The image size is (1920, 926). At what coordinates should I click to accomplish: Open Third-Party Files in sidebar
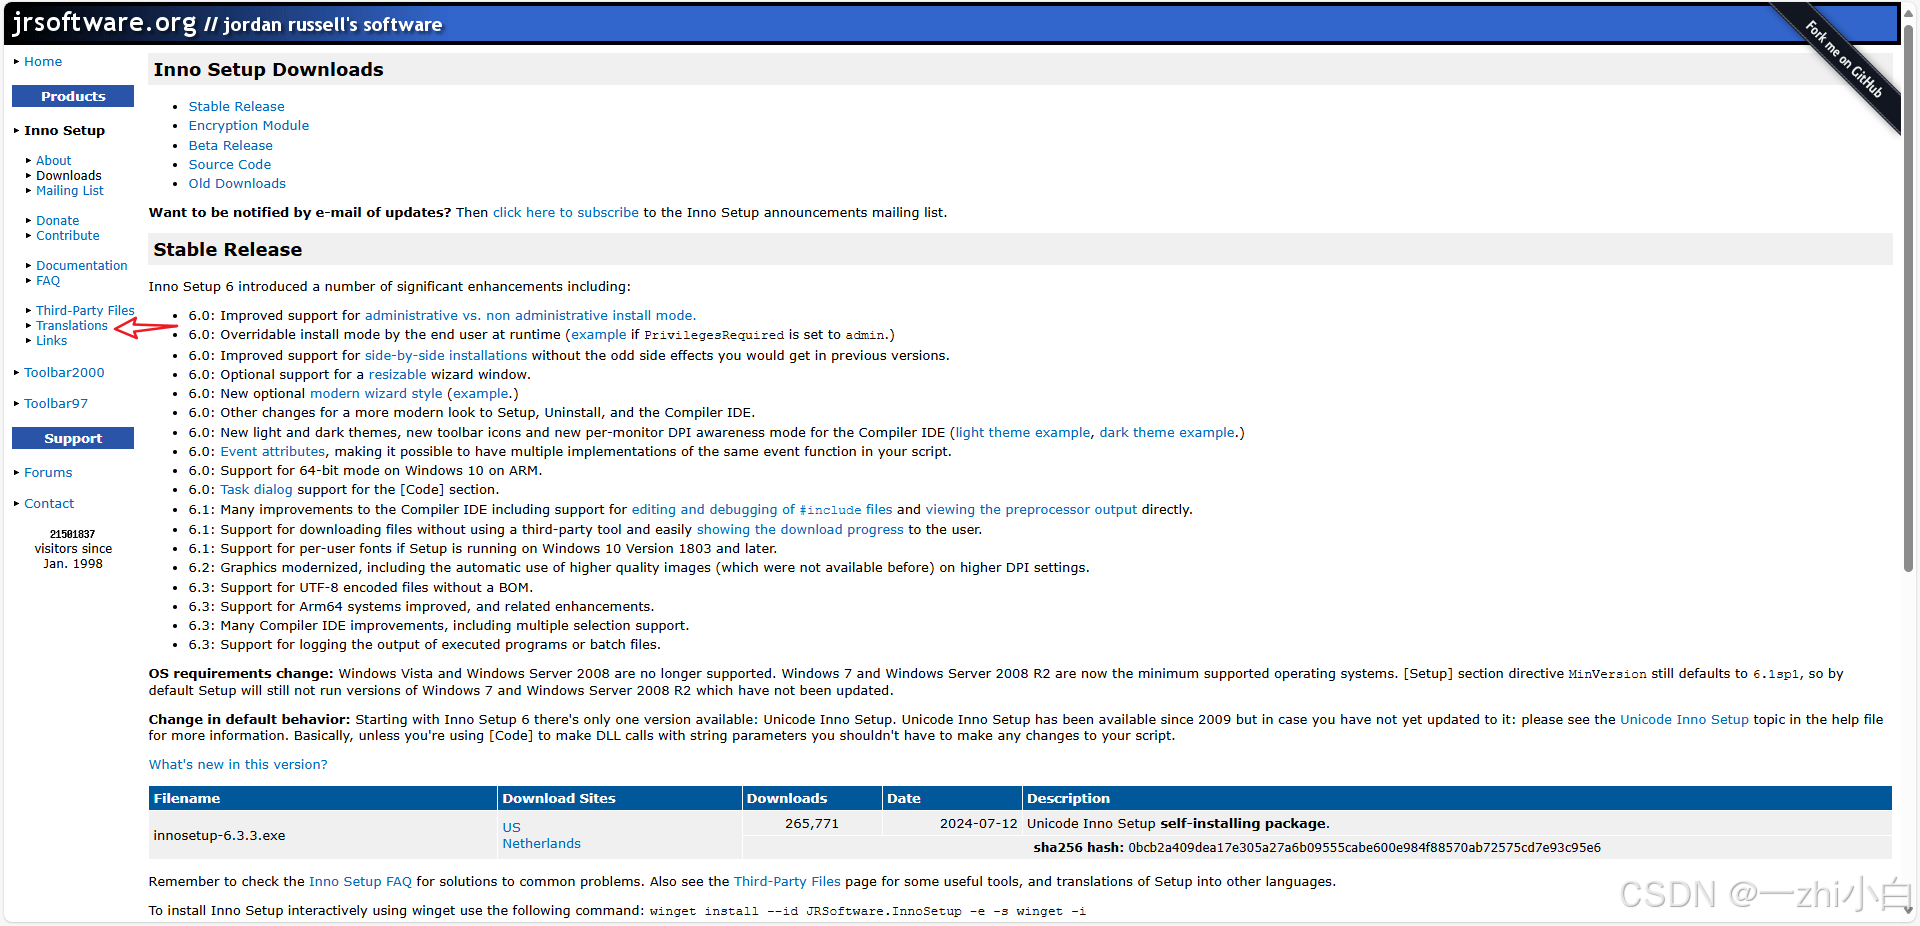[85, 310]
